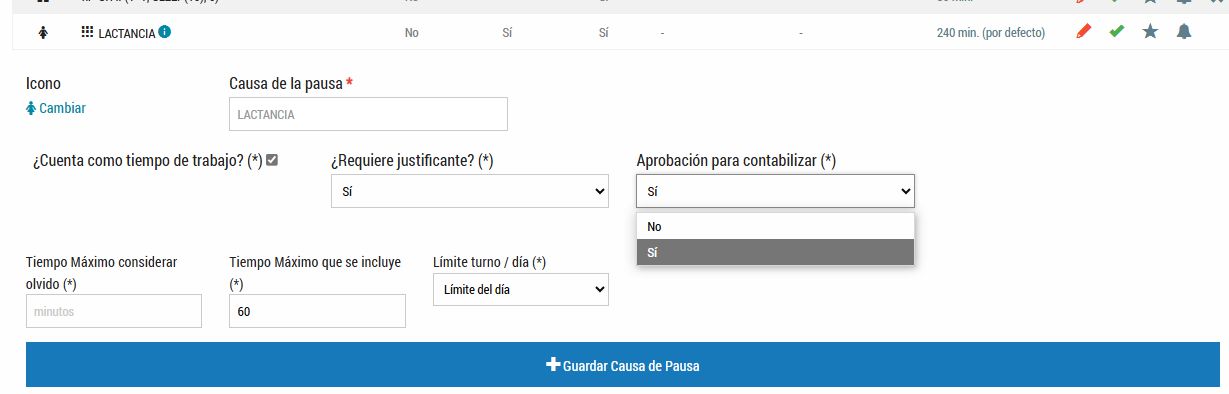This screenshot has height=394, width=1229.
Task: Expand the 'Límite turno / día' dropdown
Action: point(520,289)
